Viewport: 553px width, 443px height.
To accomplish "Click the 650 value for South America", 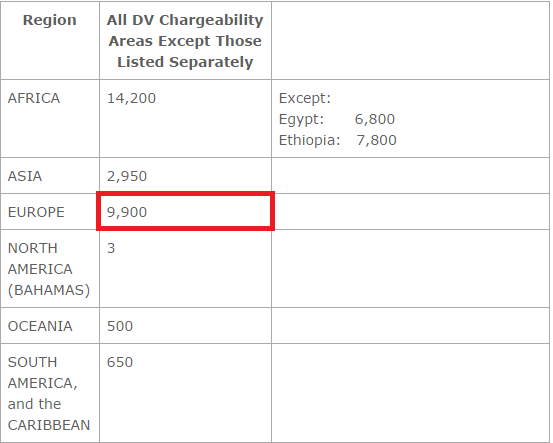I will tap(120, 362).
